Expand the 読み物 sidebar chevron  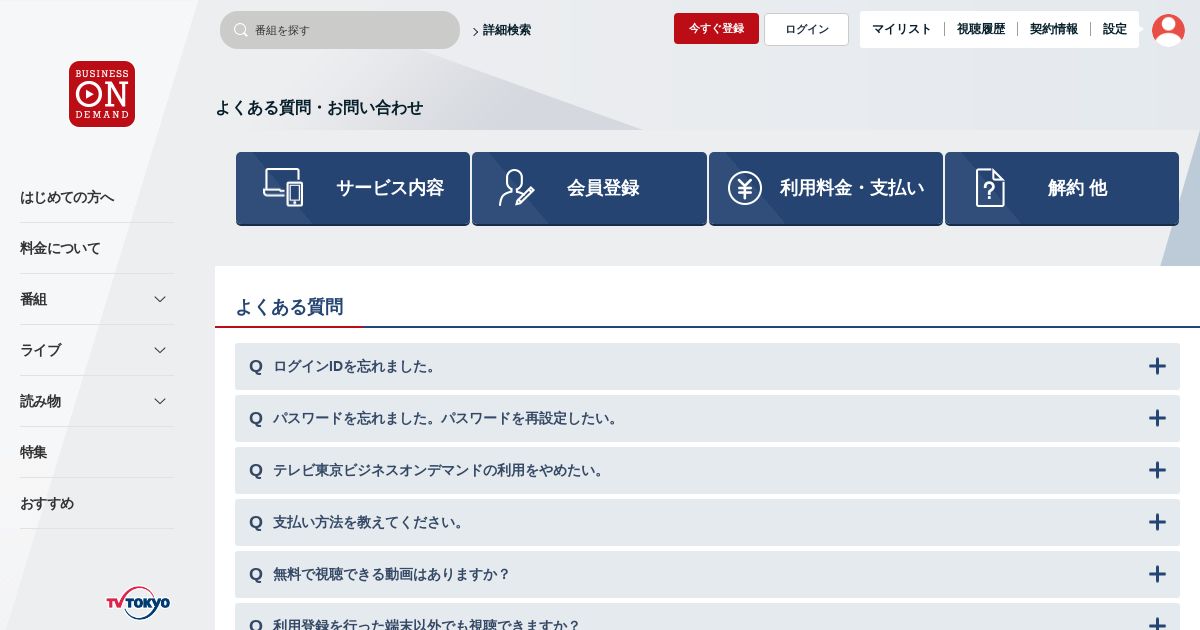coord(160,401)
